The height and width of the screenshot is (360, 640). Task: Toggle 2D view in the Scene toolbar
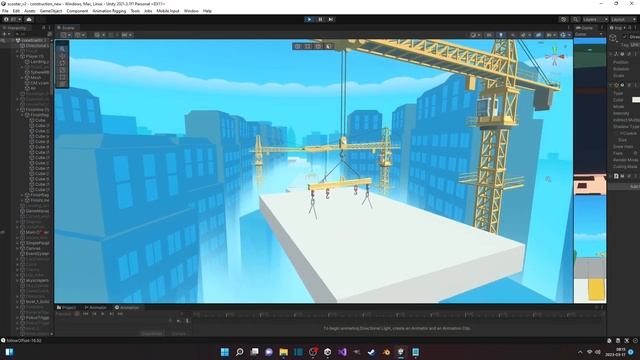coord(489,35)
